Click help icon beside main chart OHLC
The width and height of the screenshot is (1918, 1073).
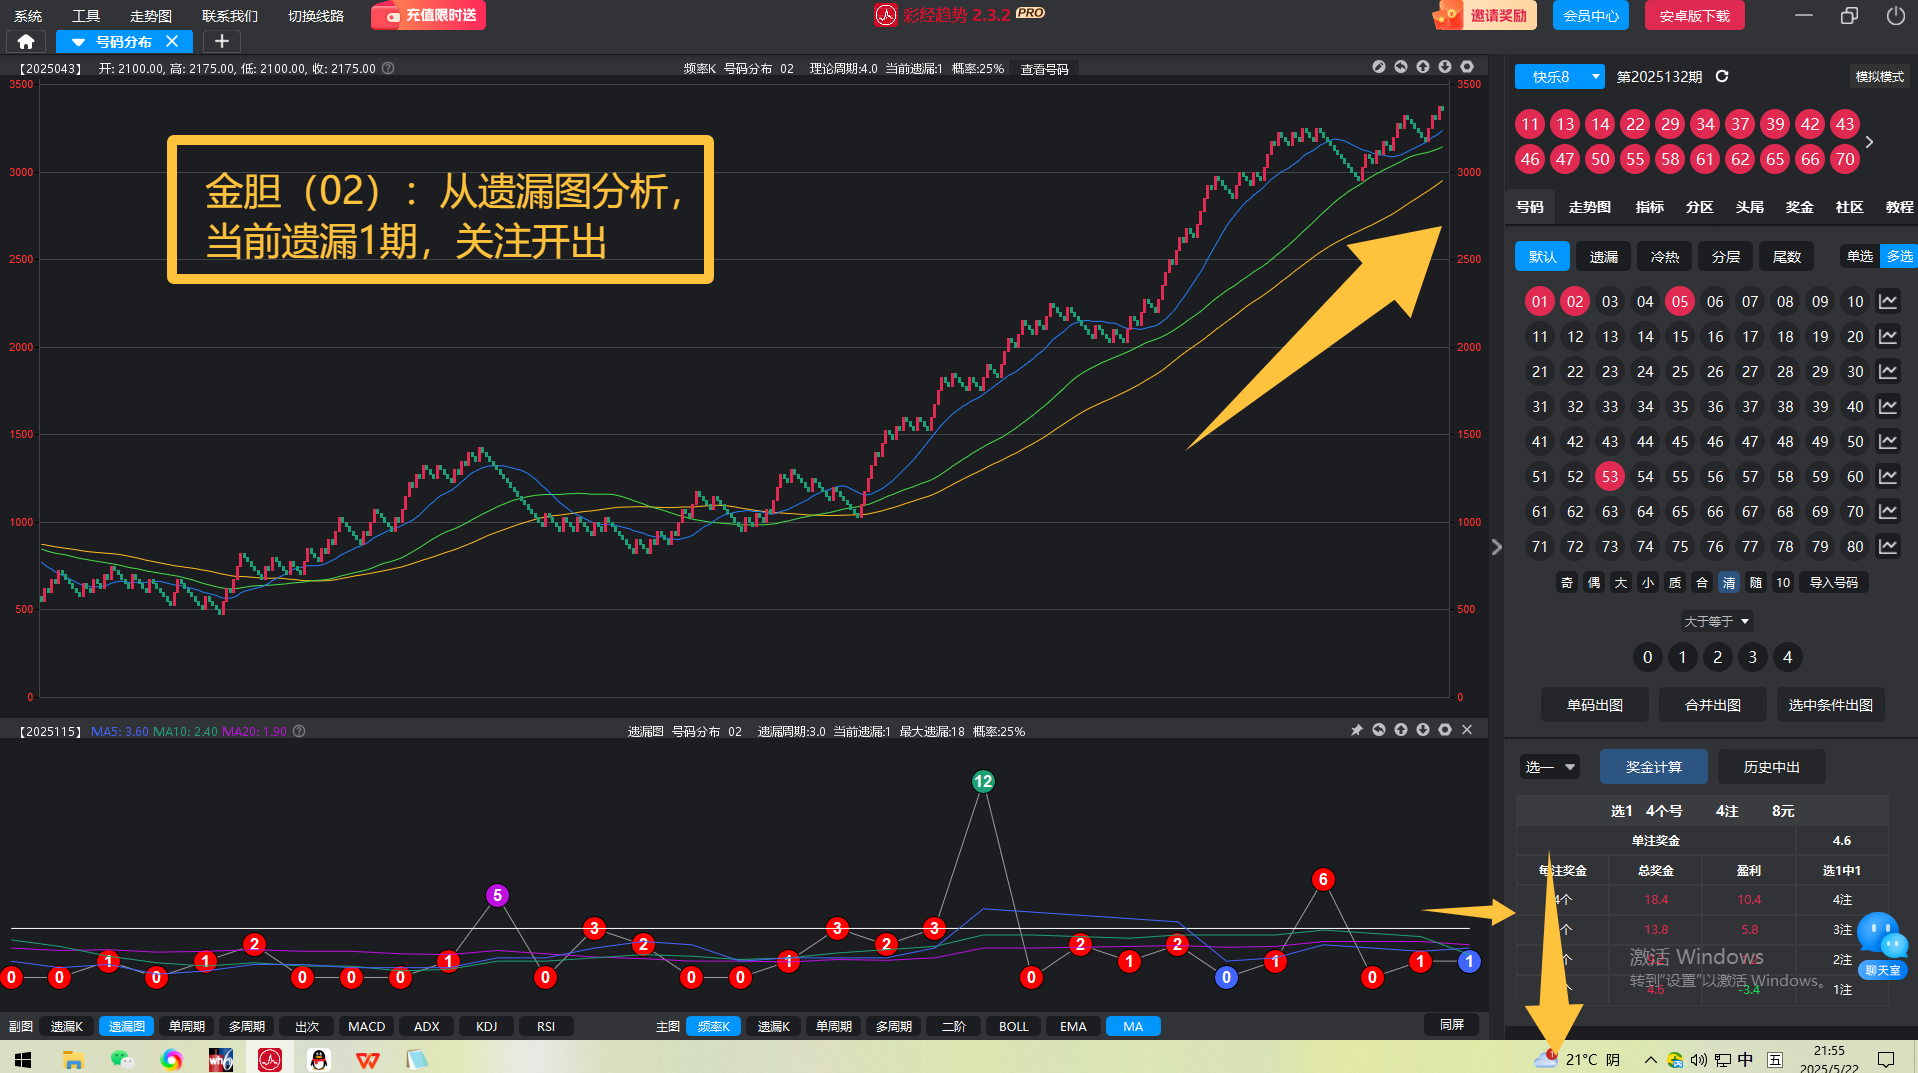click(388, 68)
